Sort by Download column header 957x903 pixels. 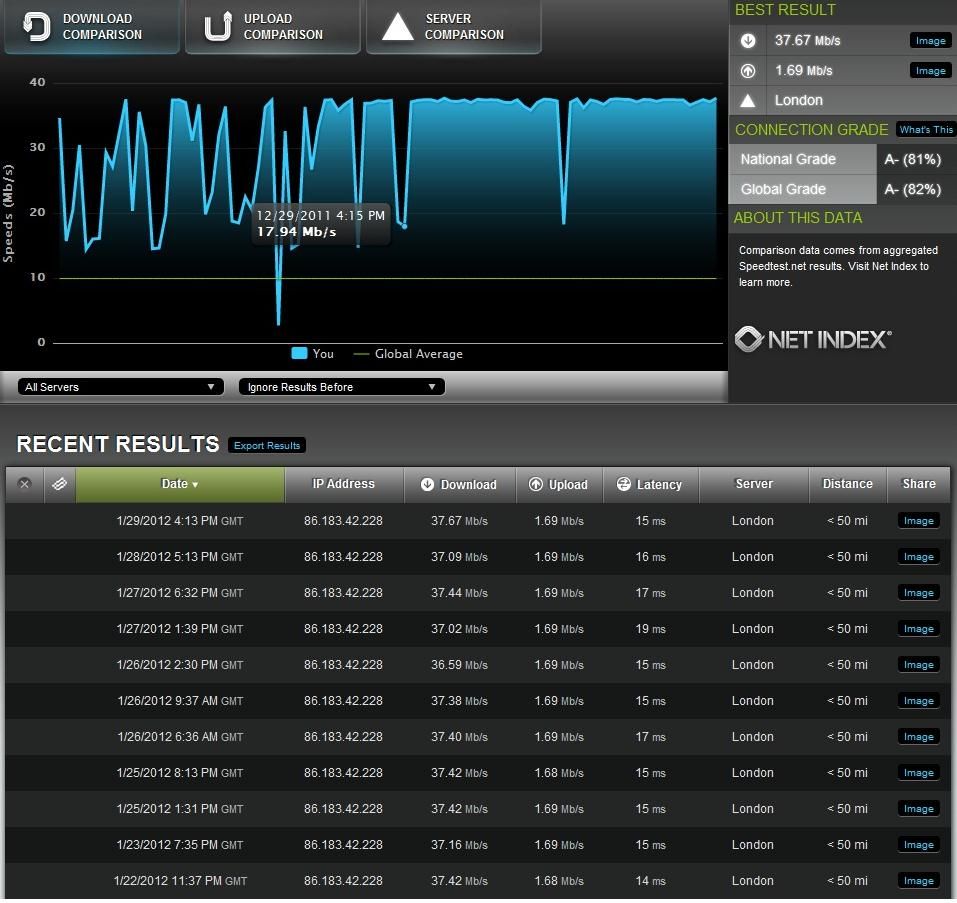[x=460, y=484]
